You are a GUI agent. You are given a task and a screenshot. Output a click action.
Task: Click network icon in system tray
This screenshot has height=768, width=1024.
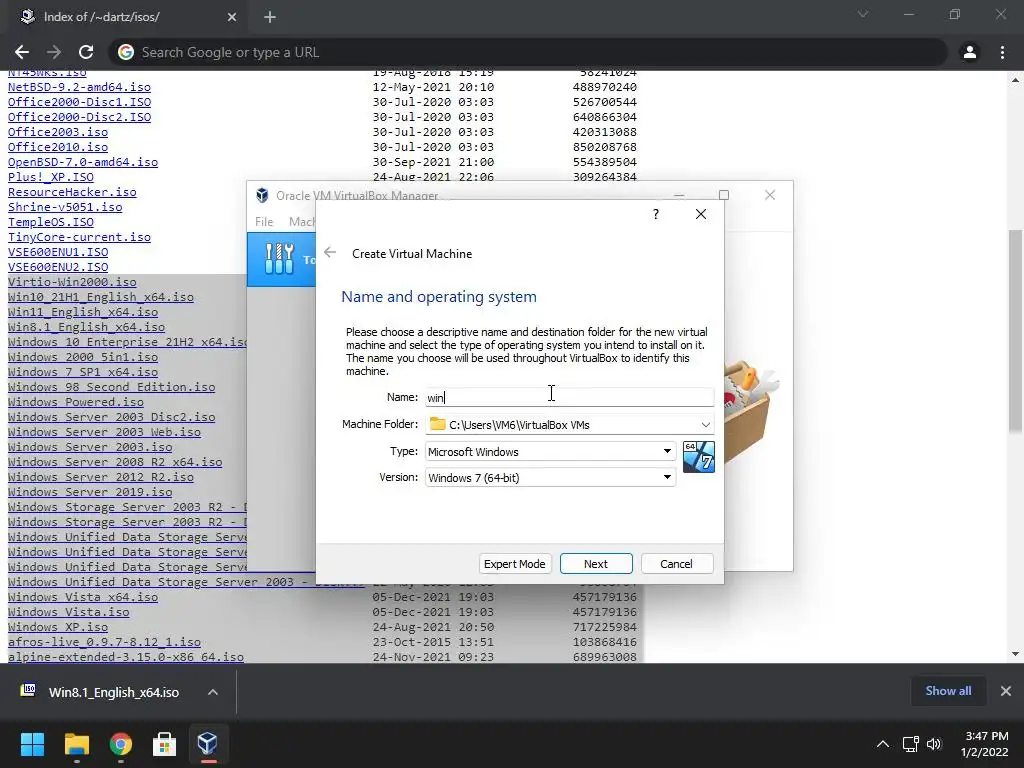point(910,744)
